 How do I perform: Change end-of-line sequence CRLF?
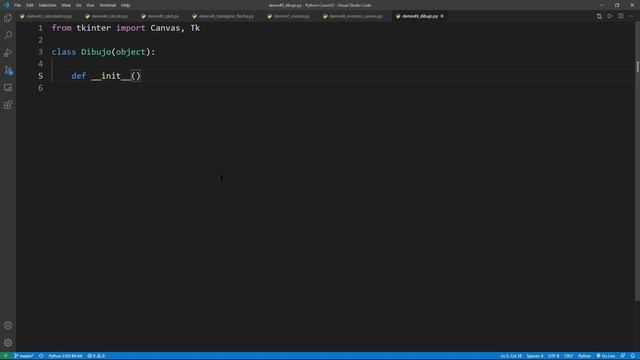569,356
